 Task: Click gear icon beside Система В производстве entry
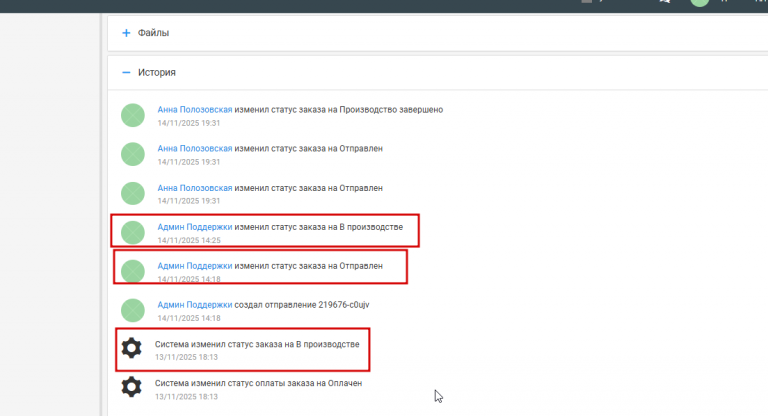131,348
